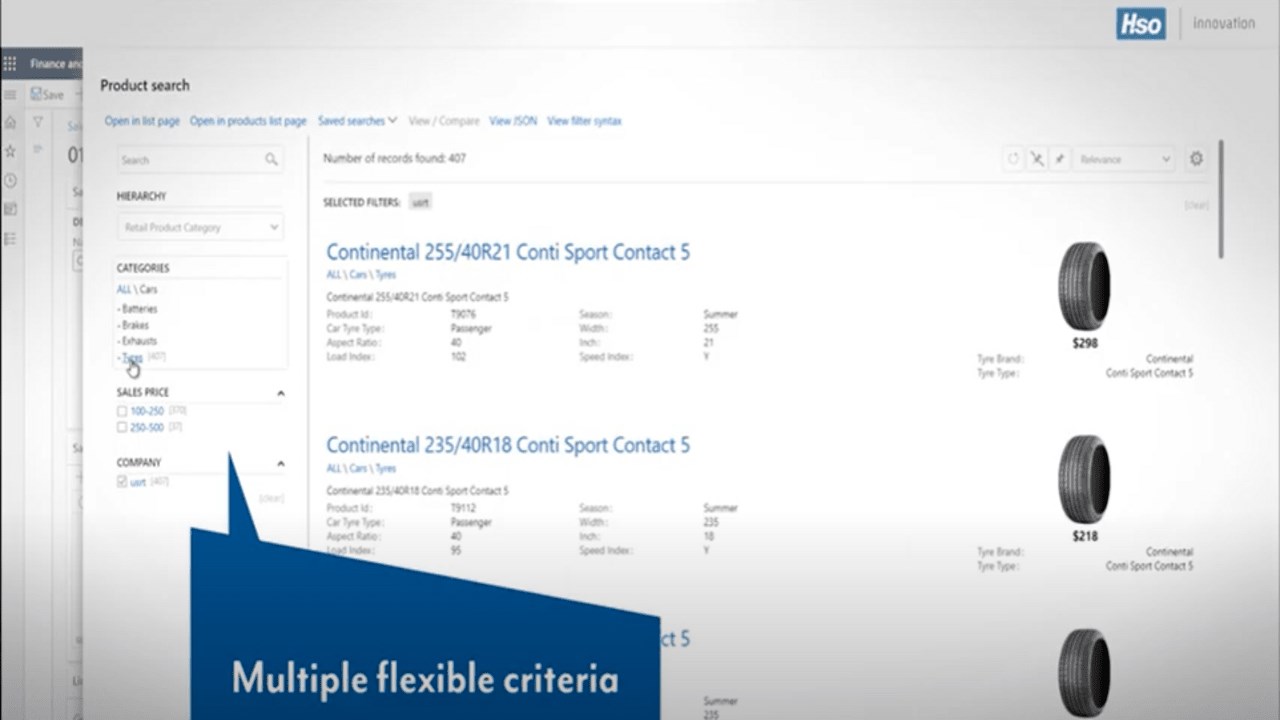Screen dimensions: 1280x720
Task: Open Continental 235/40R18 Conti Sport Contact 5
Action: [508, 445]
